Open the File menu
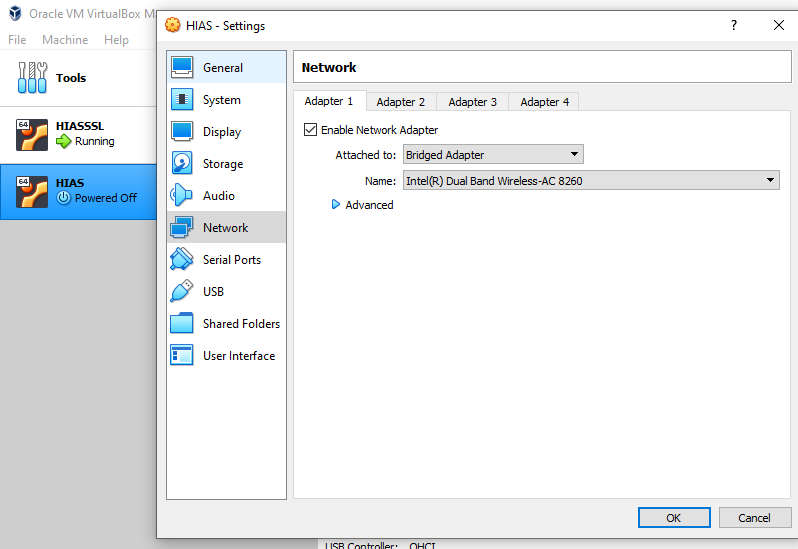 click(x=17, y=40)
